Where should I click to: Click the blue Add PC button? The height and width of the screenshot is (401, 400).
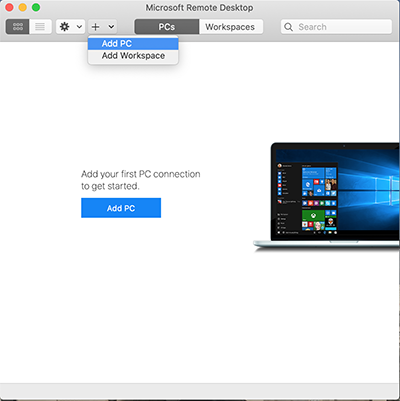(x=121, y=208)
